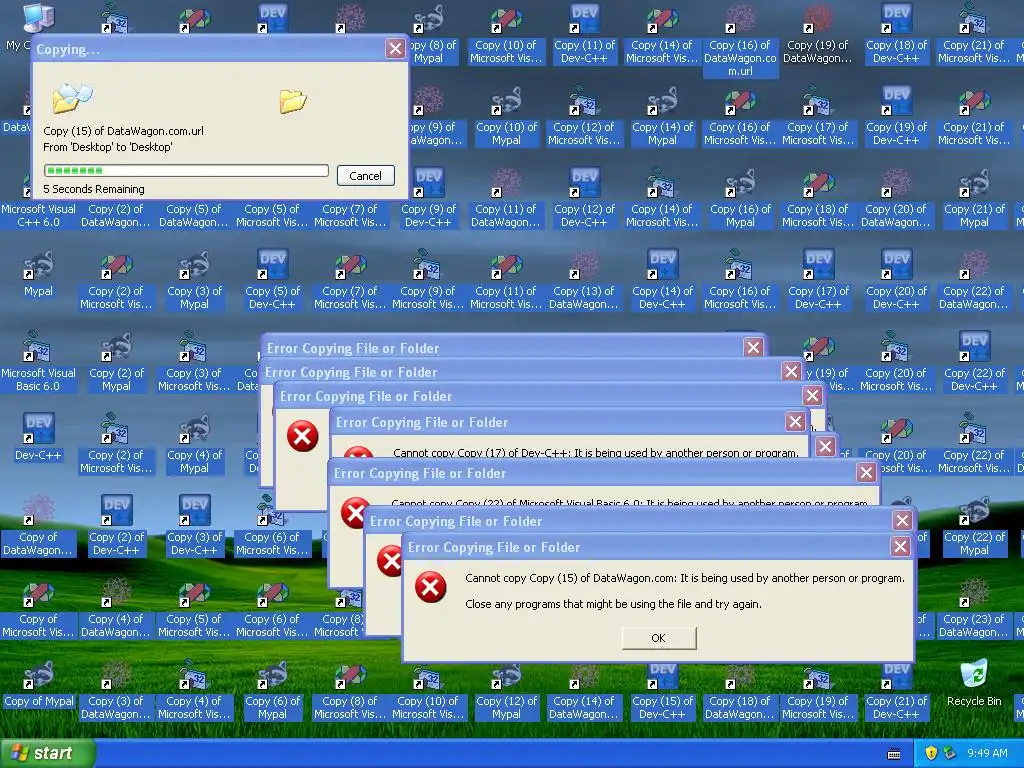The height and width of the screenshot is (768, 1024).
Task: Select the Copy of DataWagon shortcut
Action: (x=38, y=526)
